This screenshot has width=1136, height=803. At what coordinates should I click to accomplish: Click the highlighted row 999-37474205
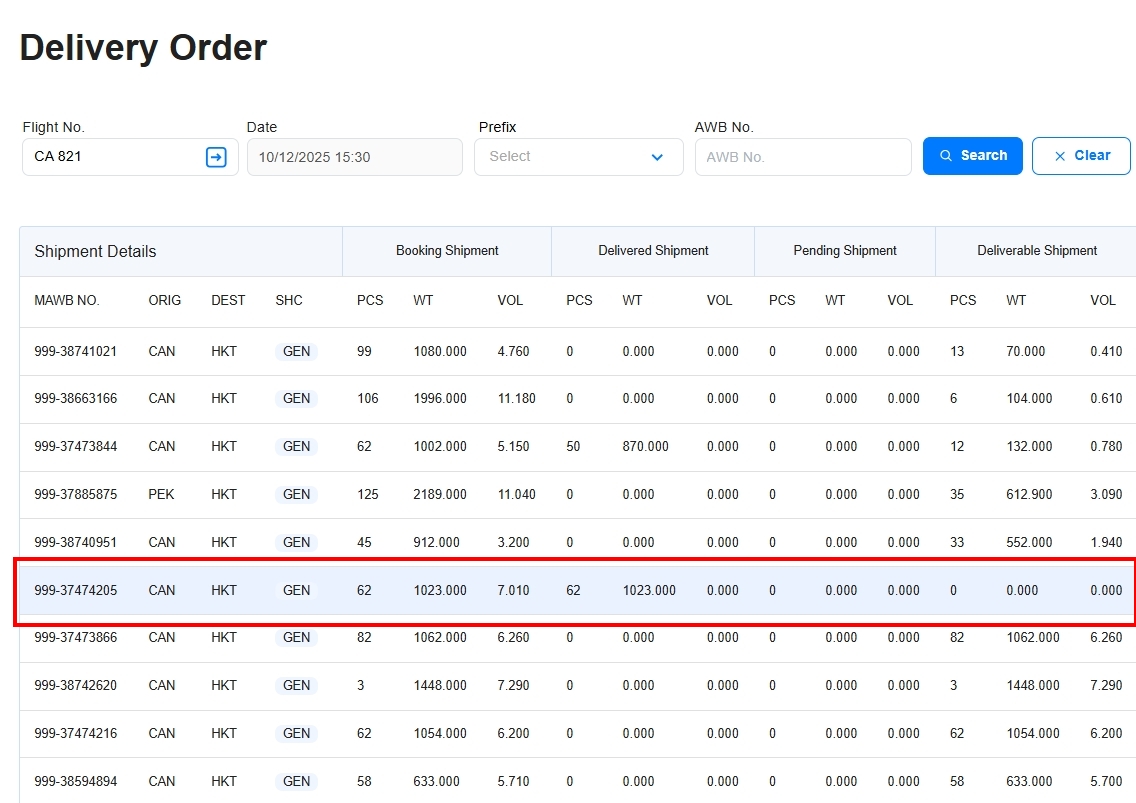point(76,590)
